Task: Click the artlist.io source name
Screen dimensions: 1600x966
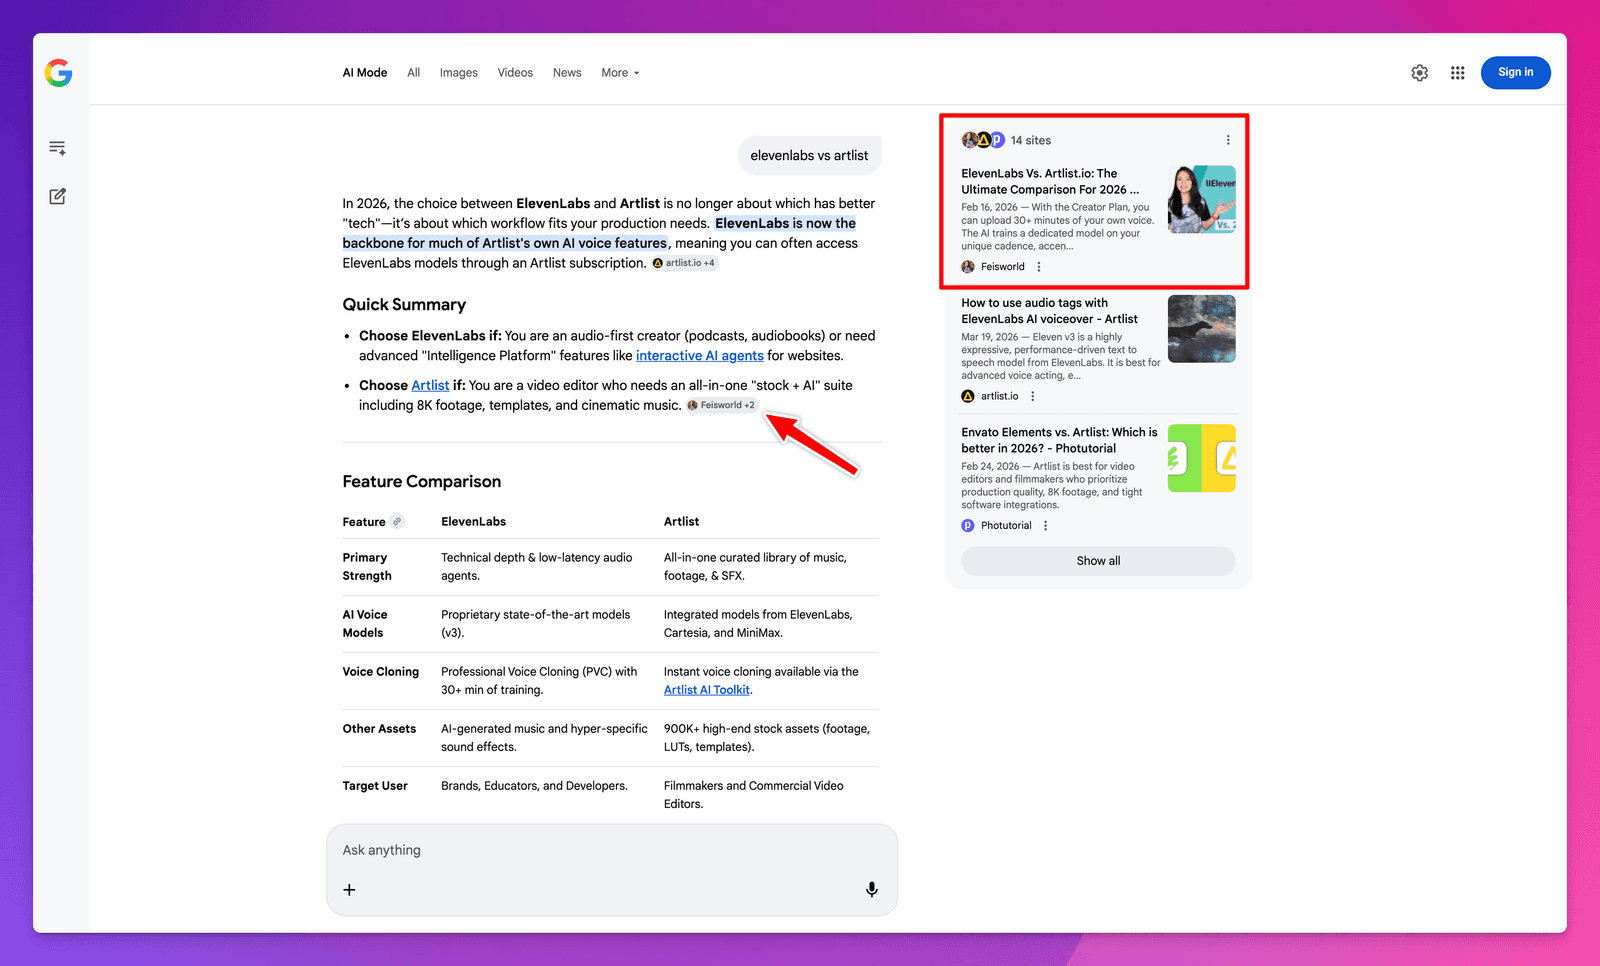Action: point(999,396)
